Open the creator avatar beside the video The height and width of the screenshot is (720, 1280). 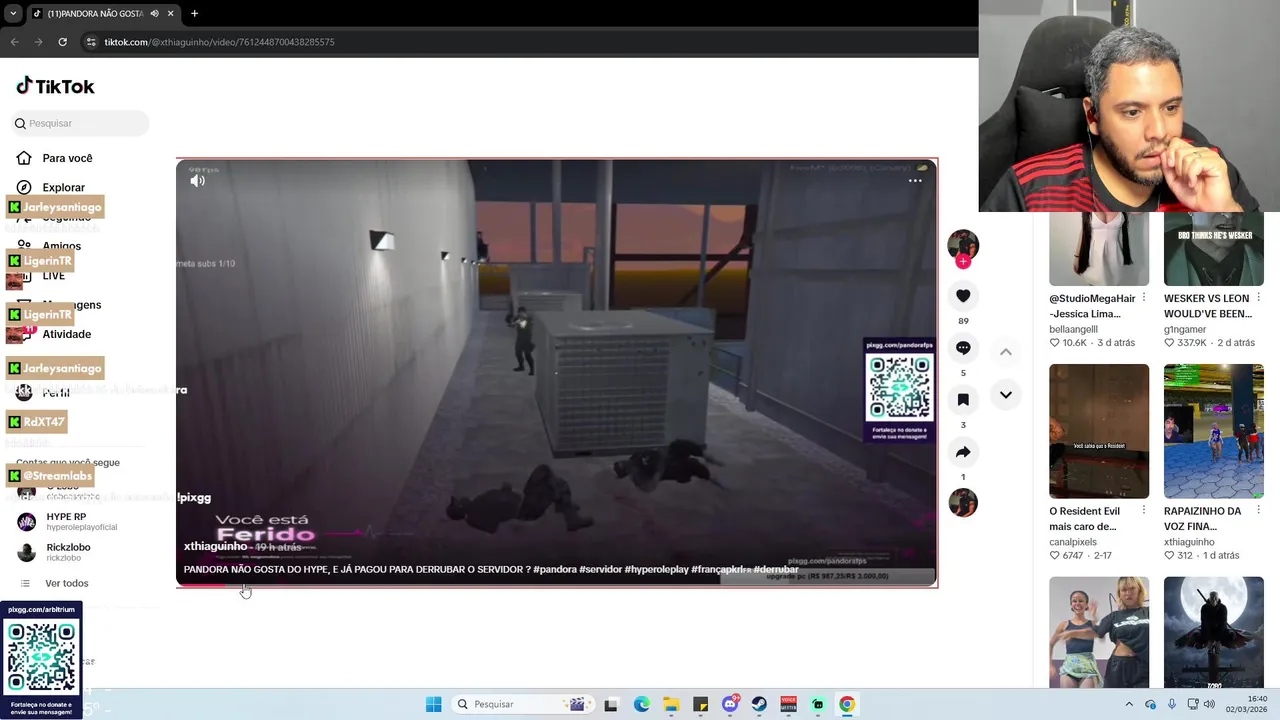click(963, 244)
